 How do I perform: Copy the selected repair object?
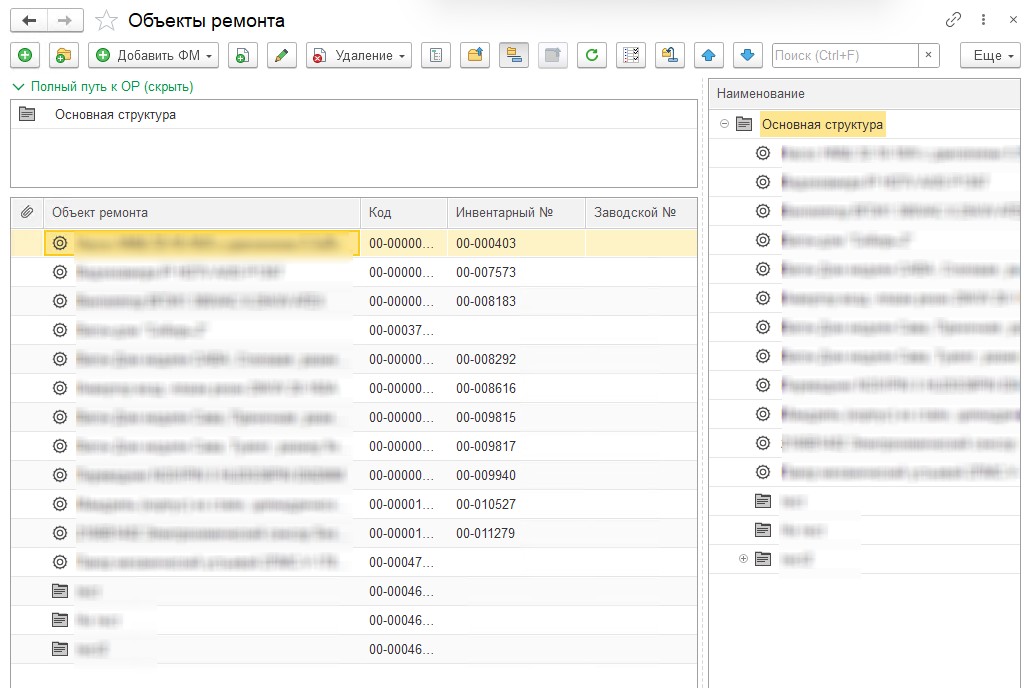coord(242,55)
